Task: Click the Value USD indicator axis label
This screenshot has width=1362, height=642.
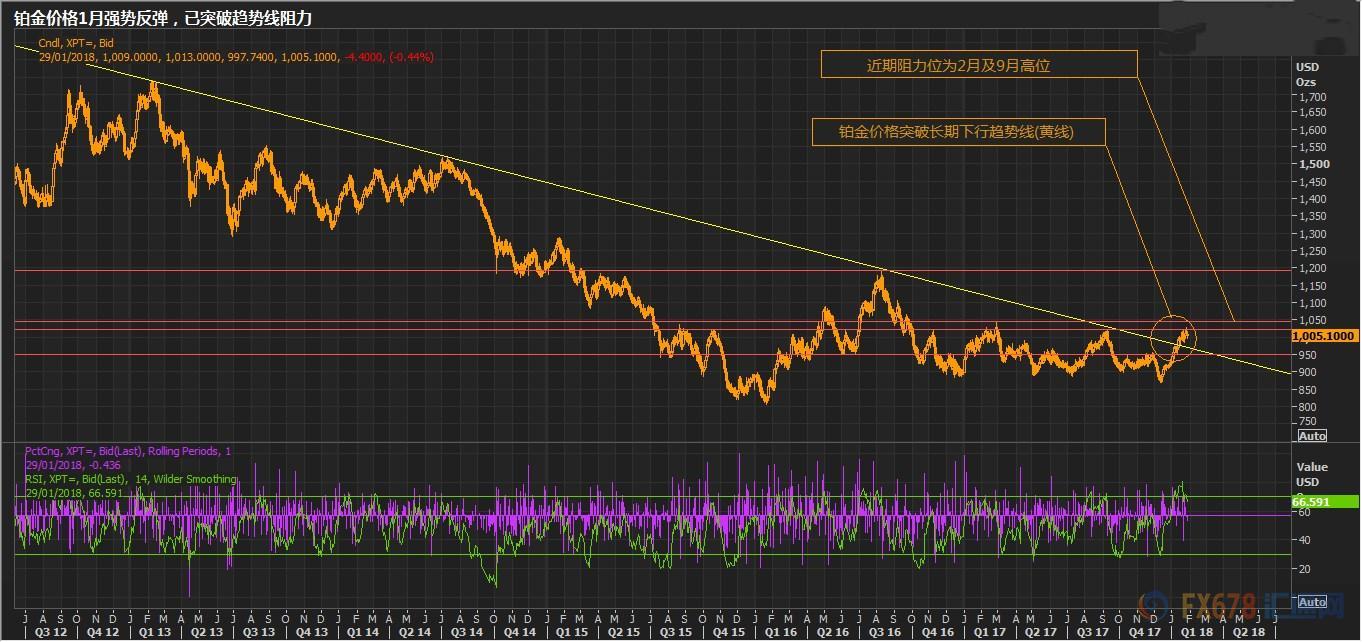Action: 1311,474
